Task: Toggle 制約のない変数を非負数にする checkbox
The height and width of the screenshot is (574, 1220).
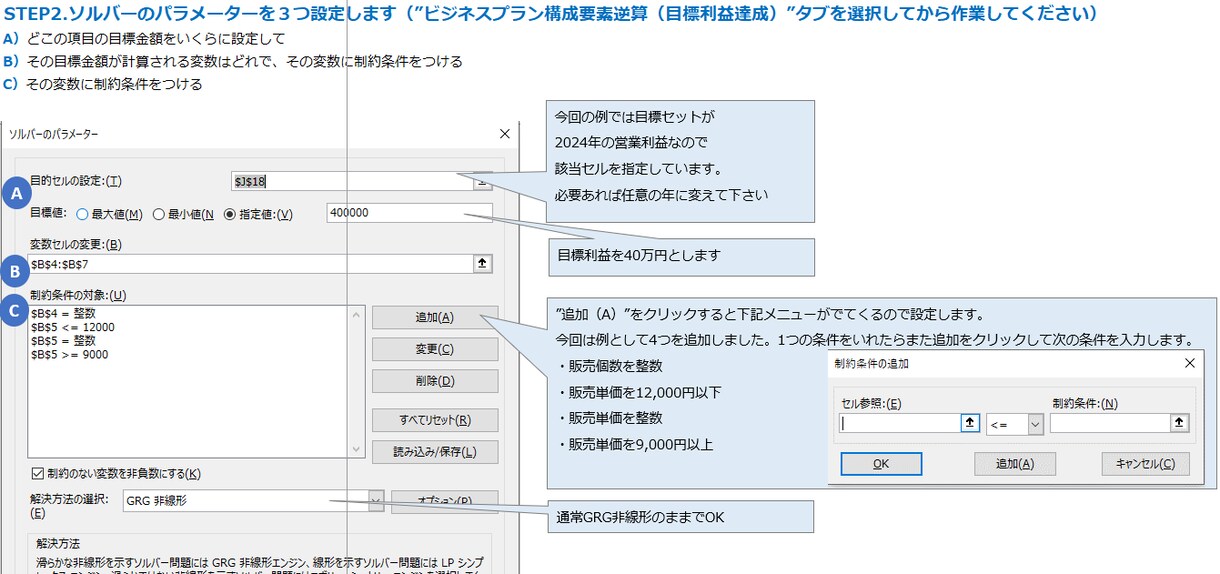Action: coord(38,473)
